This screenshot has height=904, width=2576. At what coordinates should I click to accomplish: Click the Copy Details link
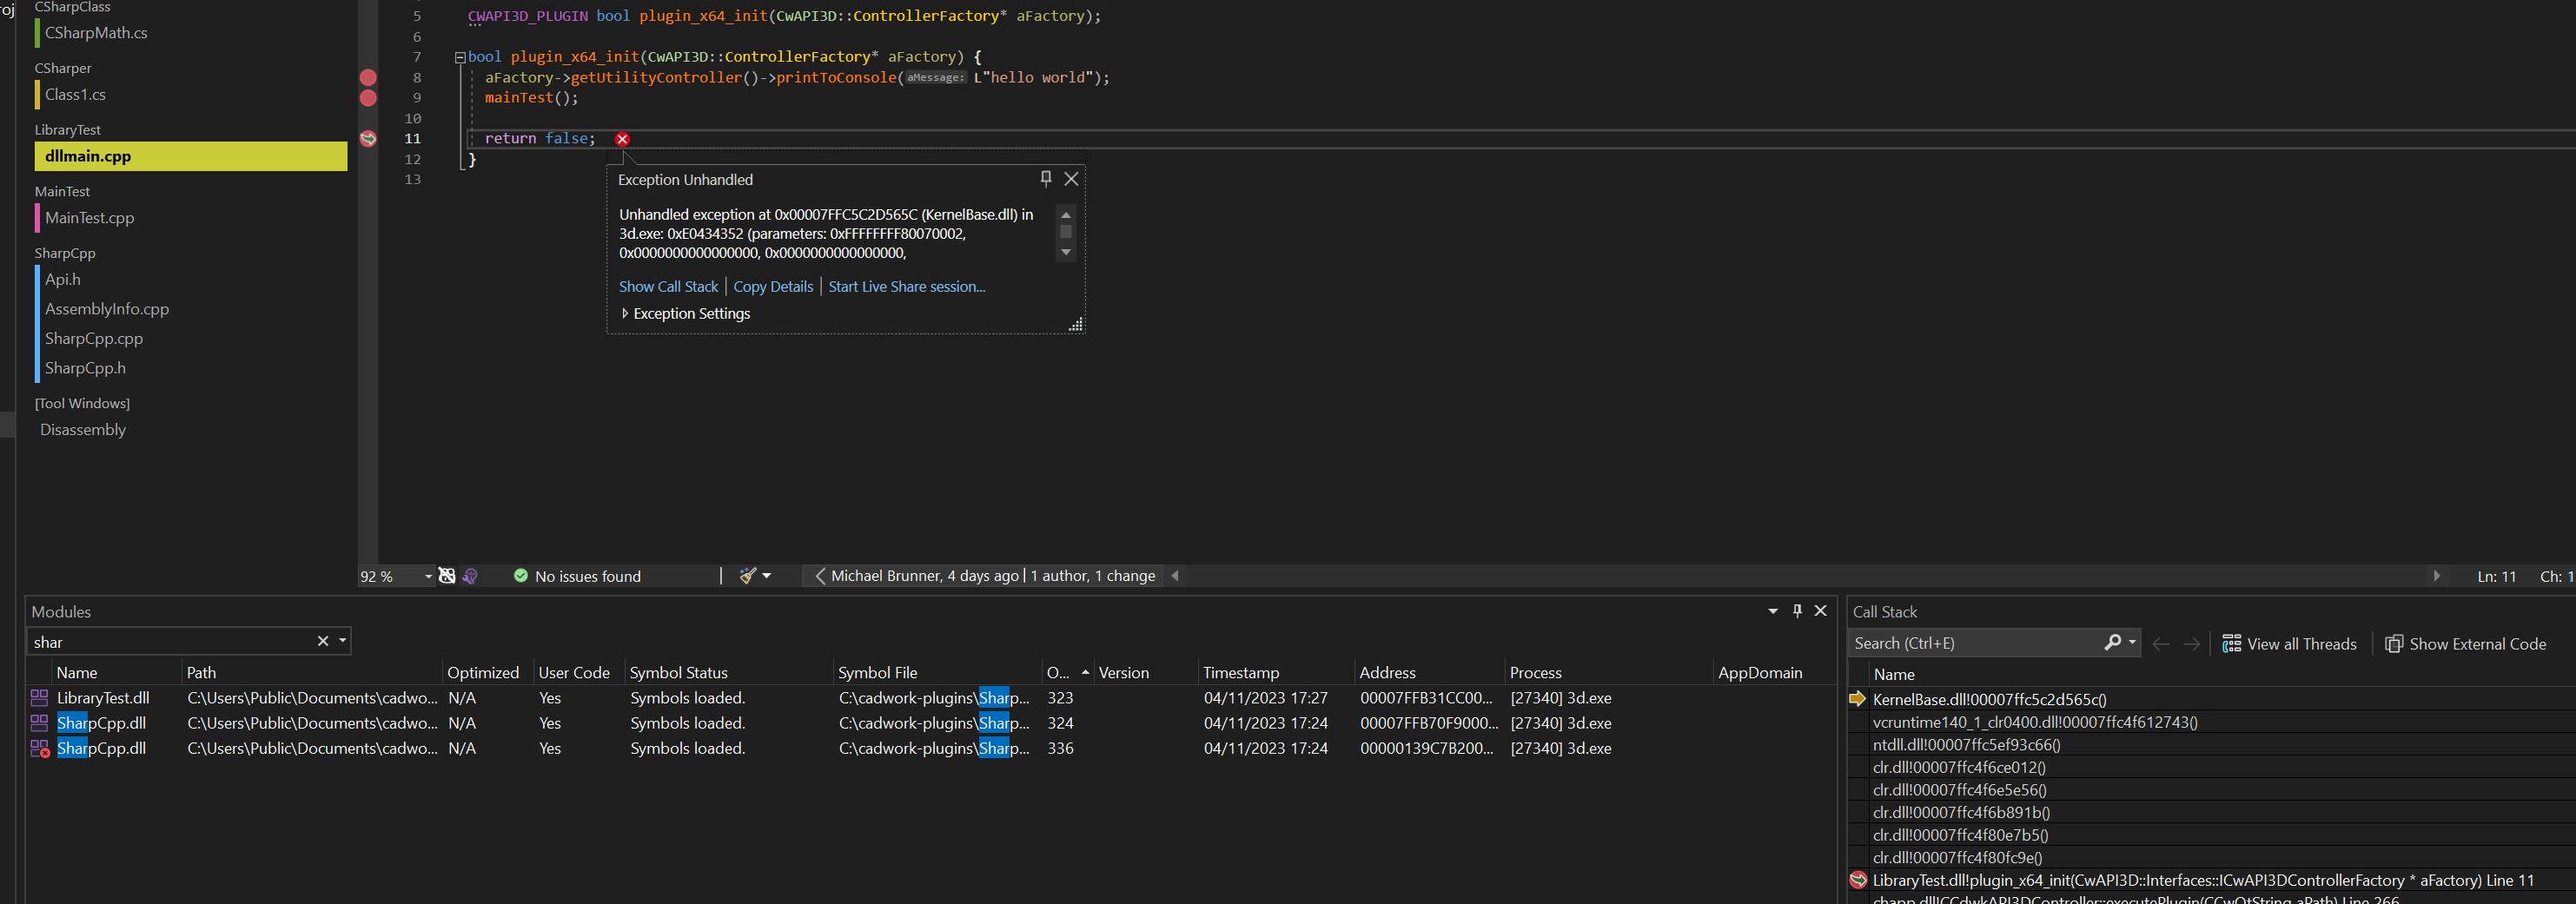tap(773, 287)
